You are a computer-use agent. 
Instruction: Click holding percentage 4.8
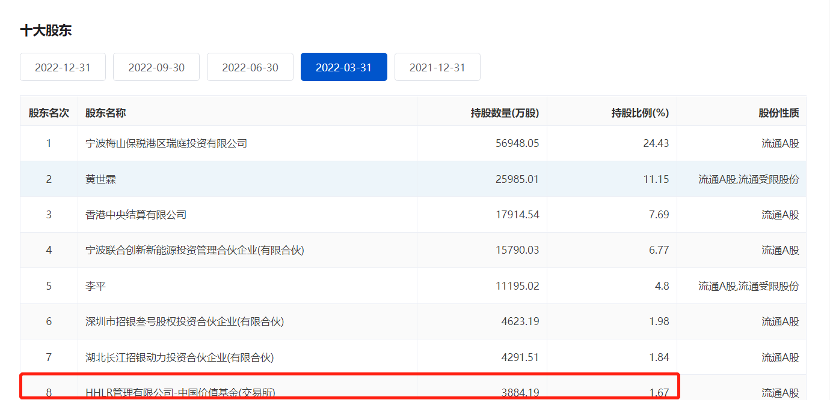662,286
